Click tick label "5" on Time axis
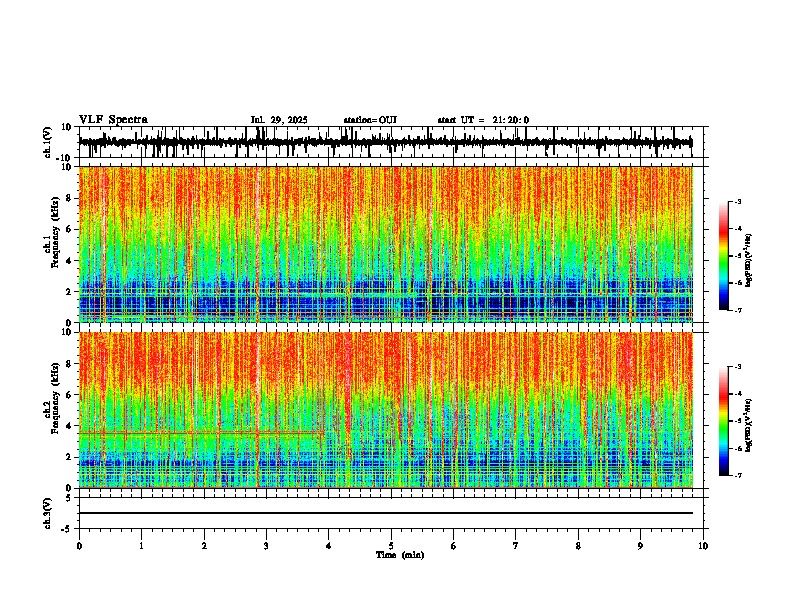 (391, 546)
